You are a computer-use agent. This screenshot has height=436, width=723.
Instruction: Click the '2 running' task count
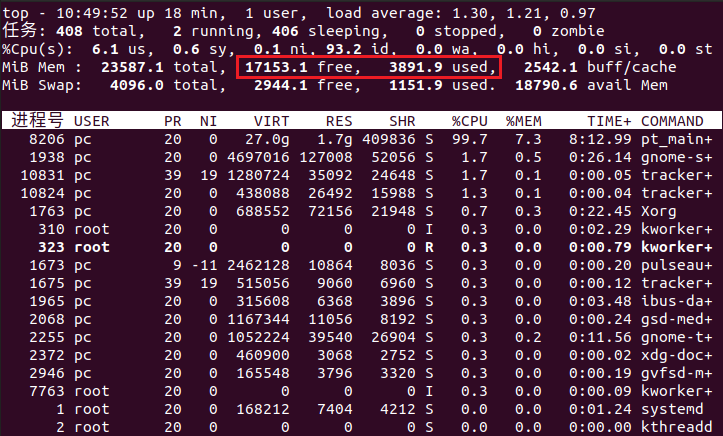[x=213, y=31]
